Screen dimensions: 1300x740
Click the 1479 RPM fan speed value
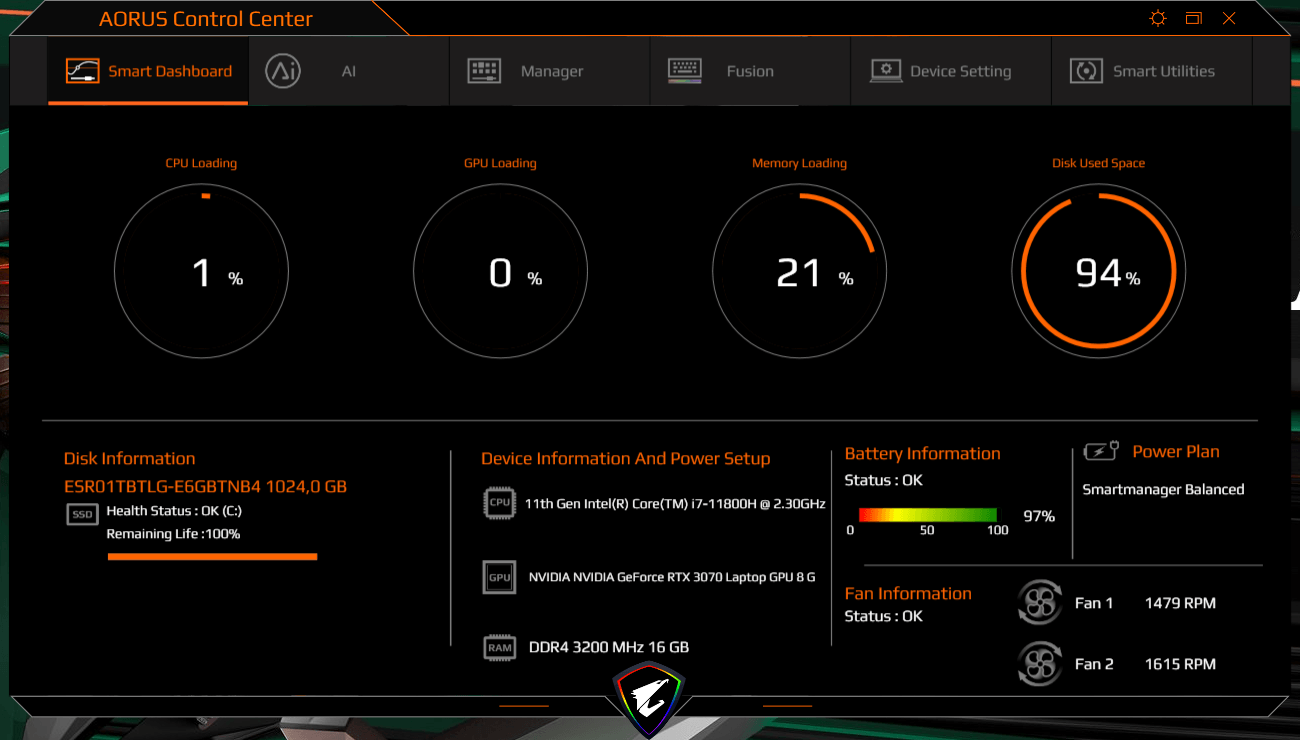(x=1180, y=603)
